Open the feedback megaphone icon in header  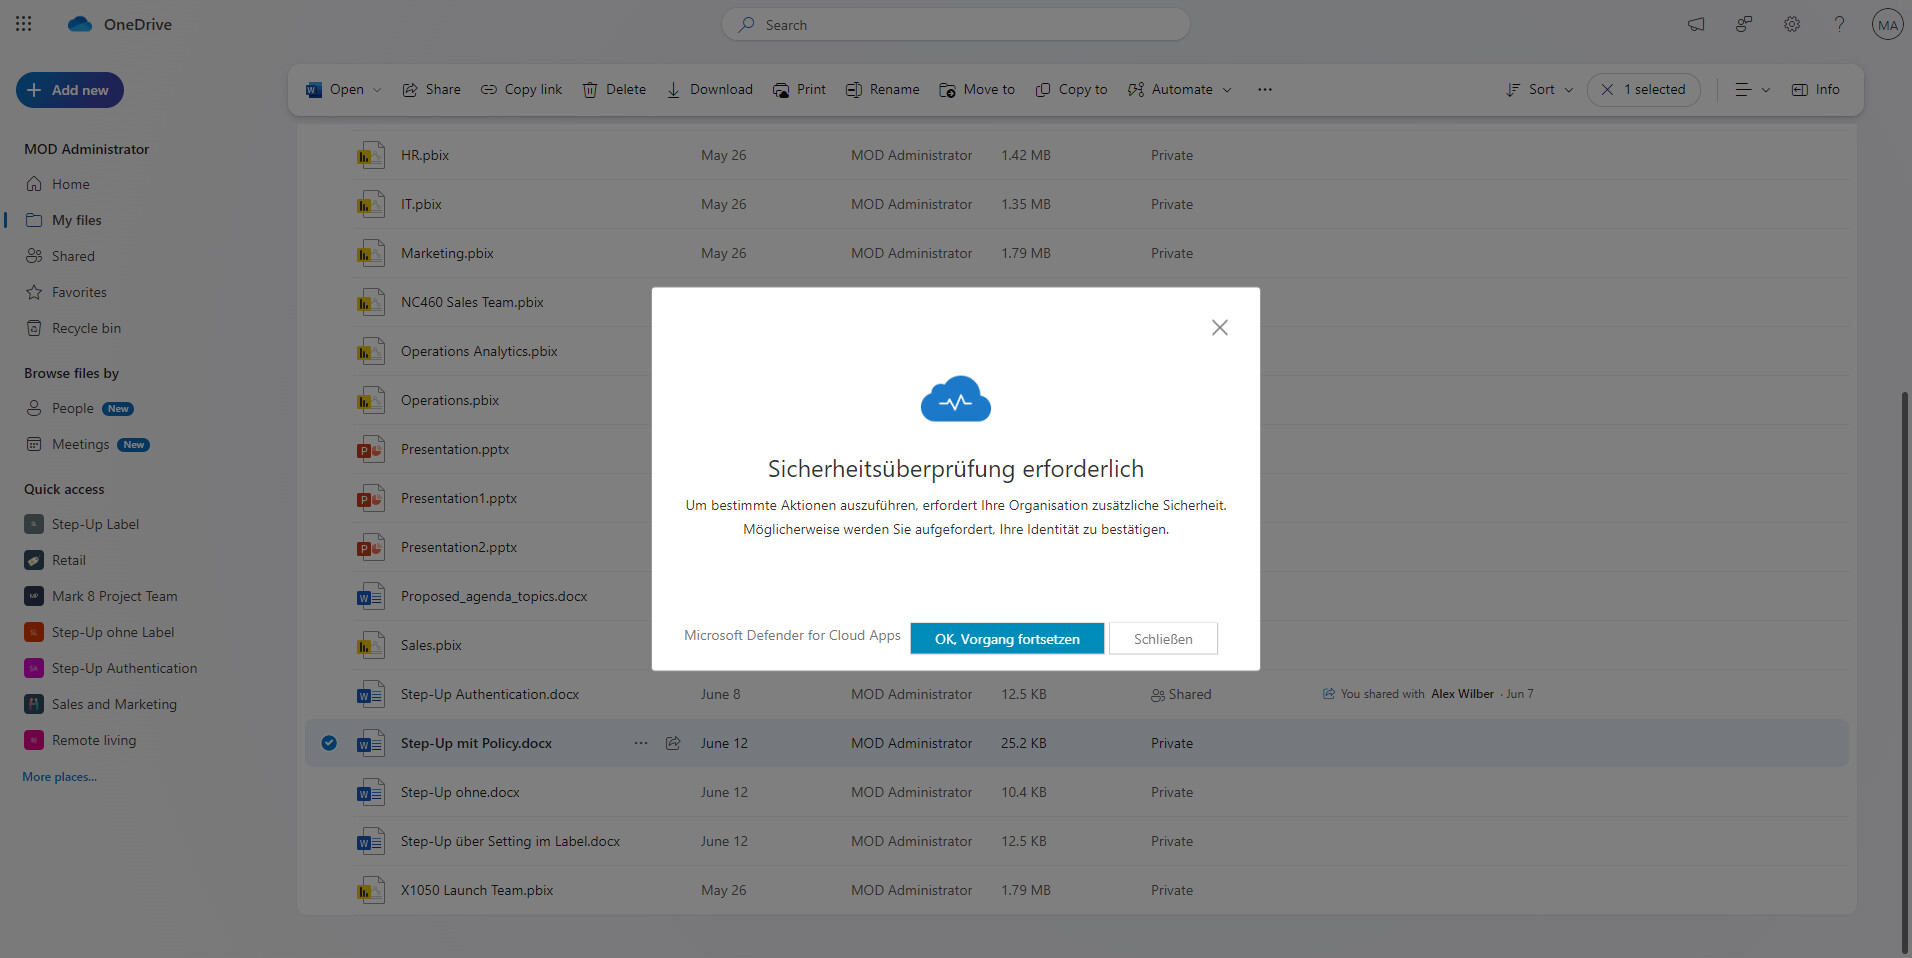[x=1696, y=24]
